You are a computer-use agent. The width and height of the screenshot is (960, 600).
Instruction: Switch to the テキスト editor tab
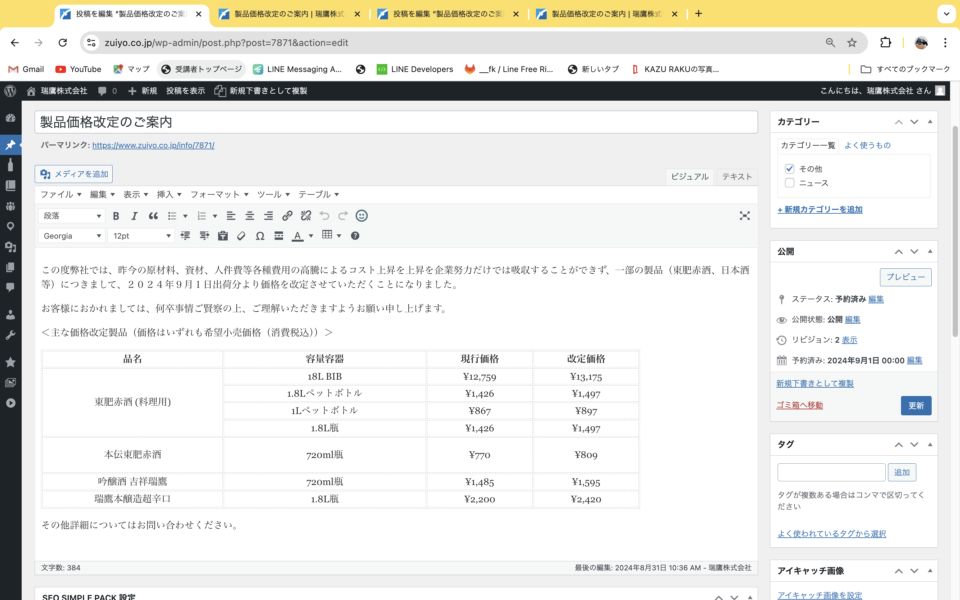click(737, 177)
